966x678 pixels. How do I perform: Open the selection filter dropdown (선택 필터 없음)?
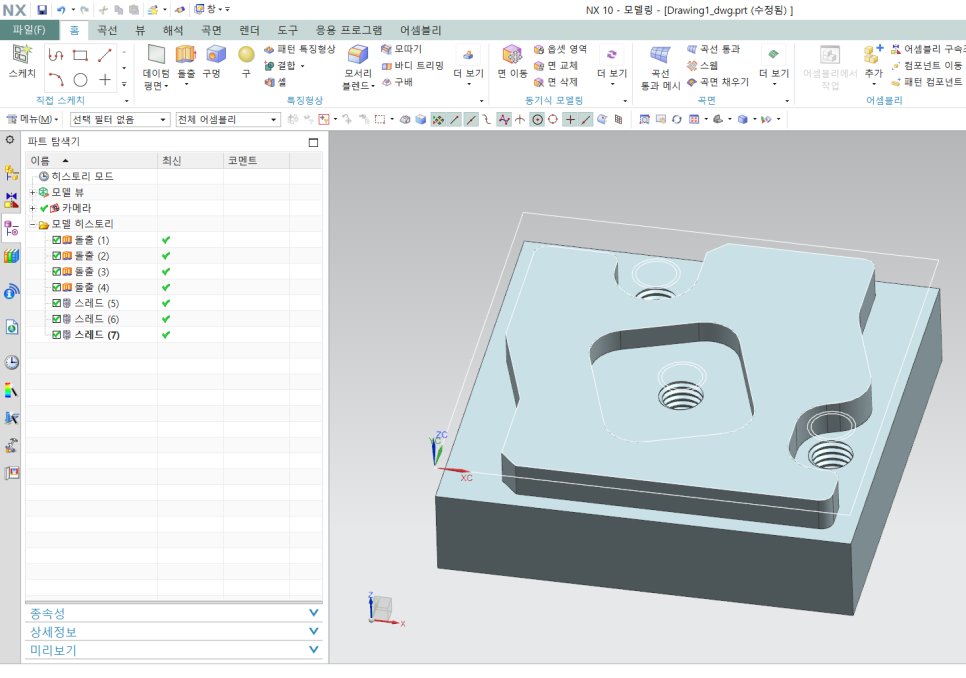(x=120, y=119)
